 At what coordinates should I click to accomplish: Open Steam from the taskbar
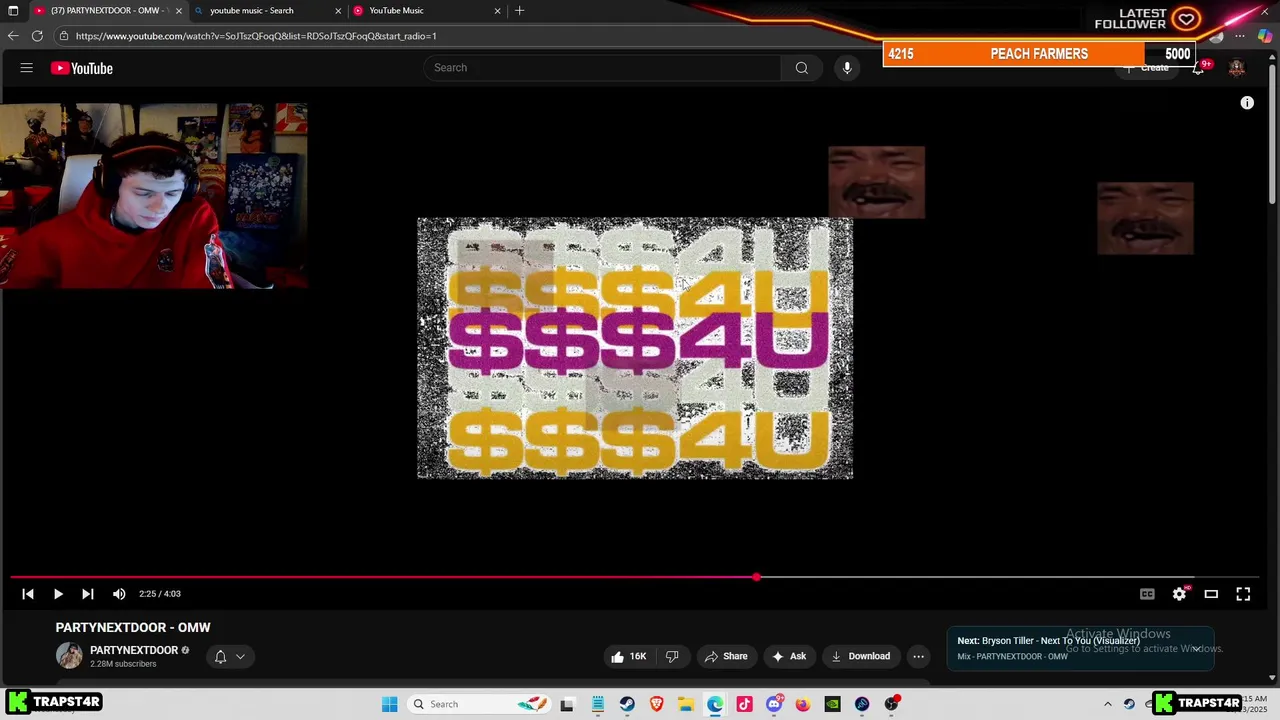pos(627,704)
